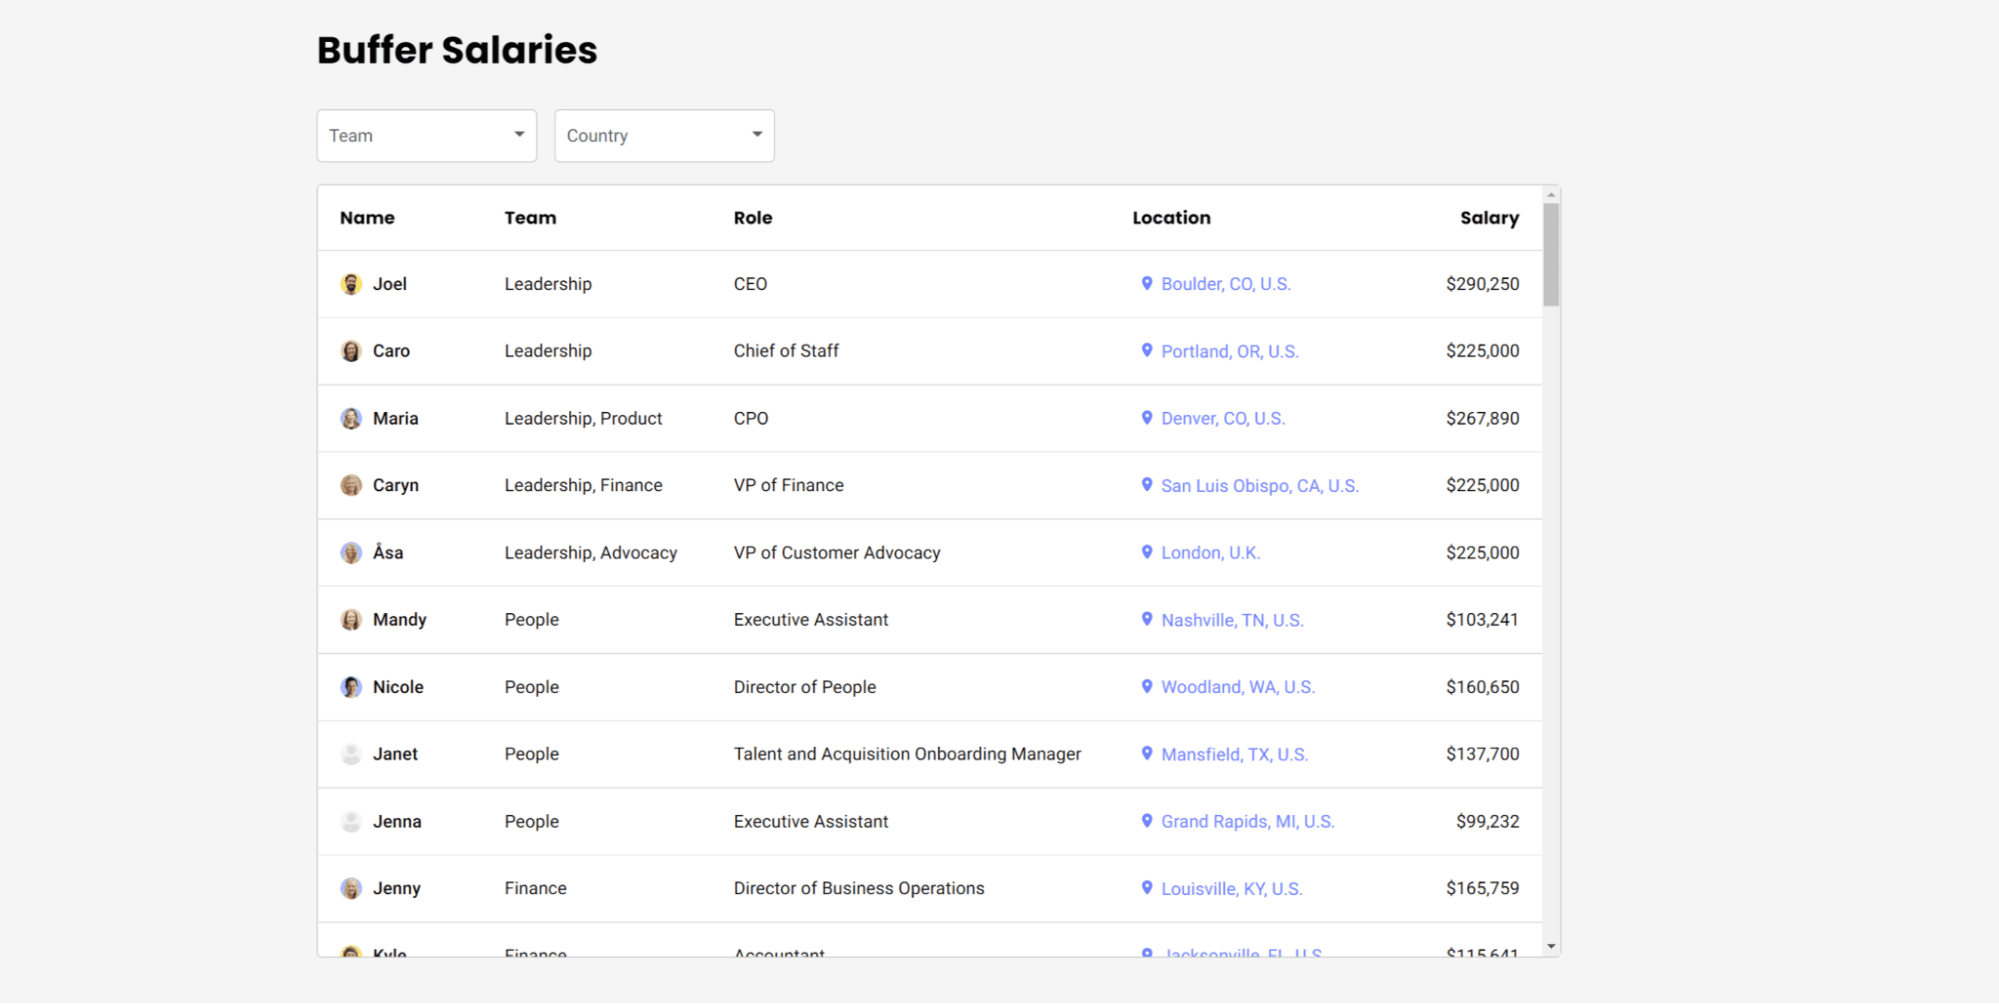The width and height of the screenshot is (1999, 1004).
Task: Expand the Team dropdown arrow
Action: coord(518,133)
